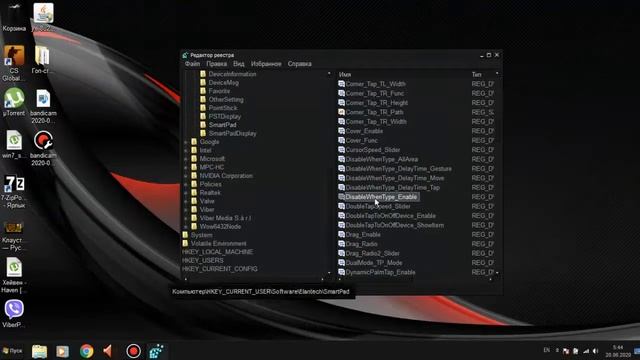
Task: Select the DynamicPalmTap_Enable value
Action: [x=380, y=272]
